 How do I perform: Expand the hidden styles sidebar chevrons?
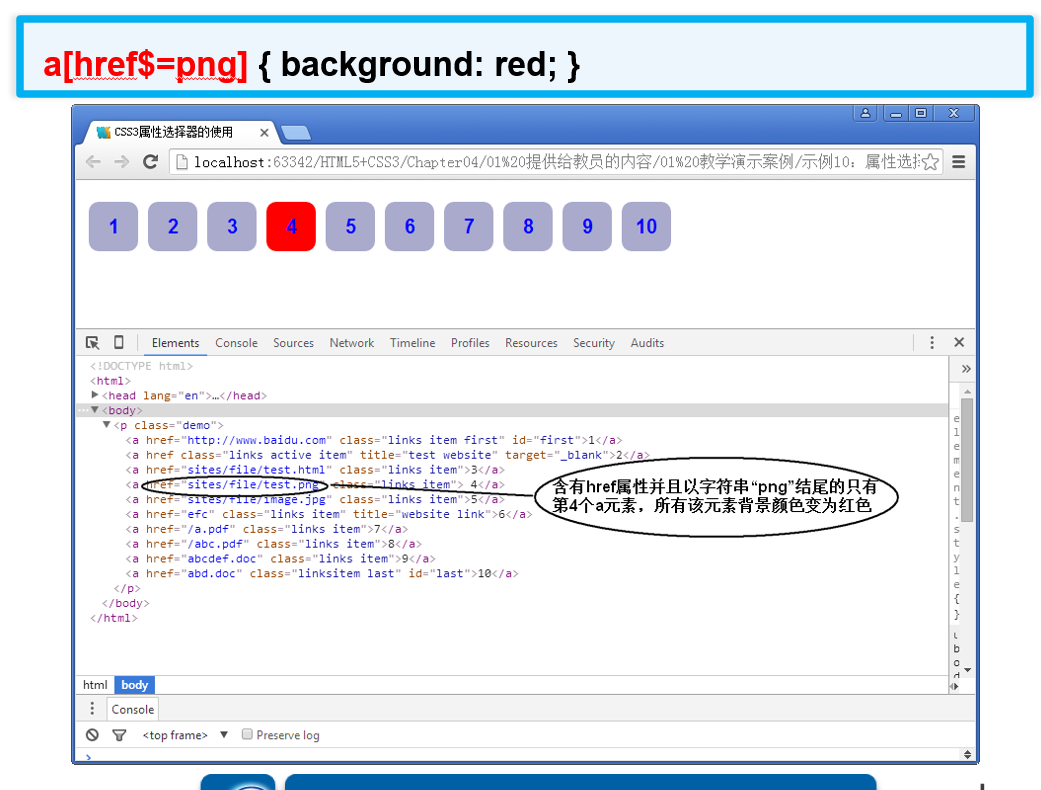point(966,369)
